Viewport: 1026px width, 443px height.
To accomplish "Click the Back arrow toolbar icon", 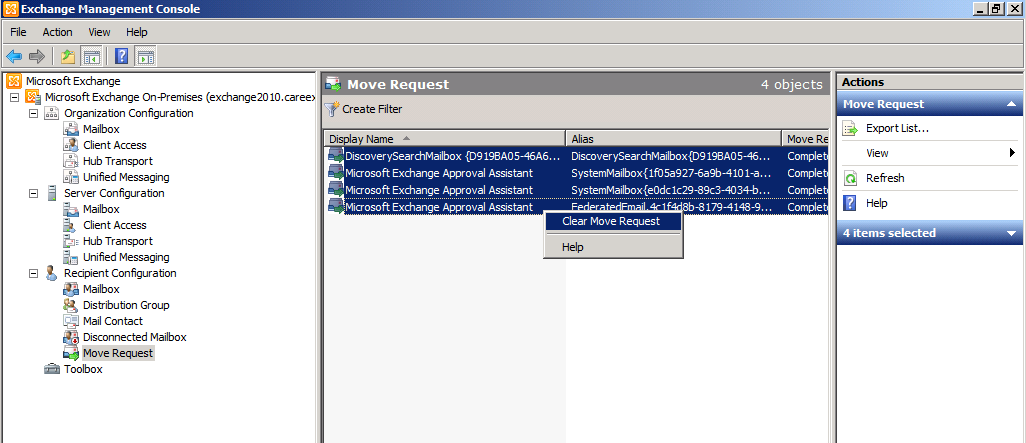I will (x=14, y=56).
